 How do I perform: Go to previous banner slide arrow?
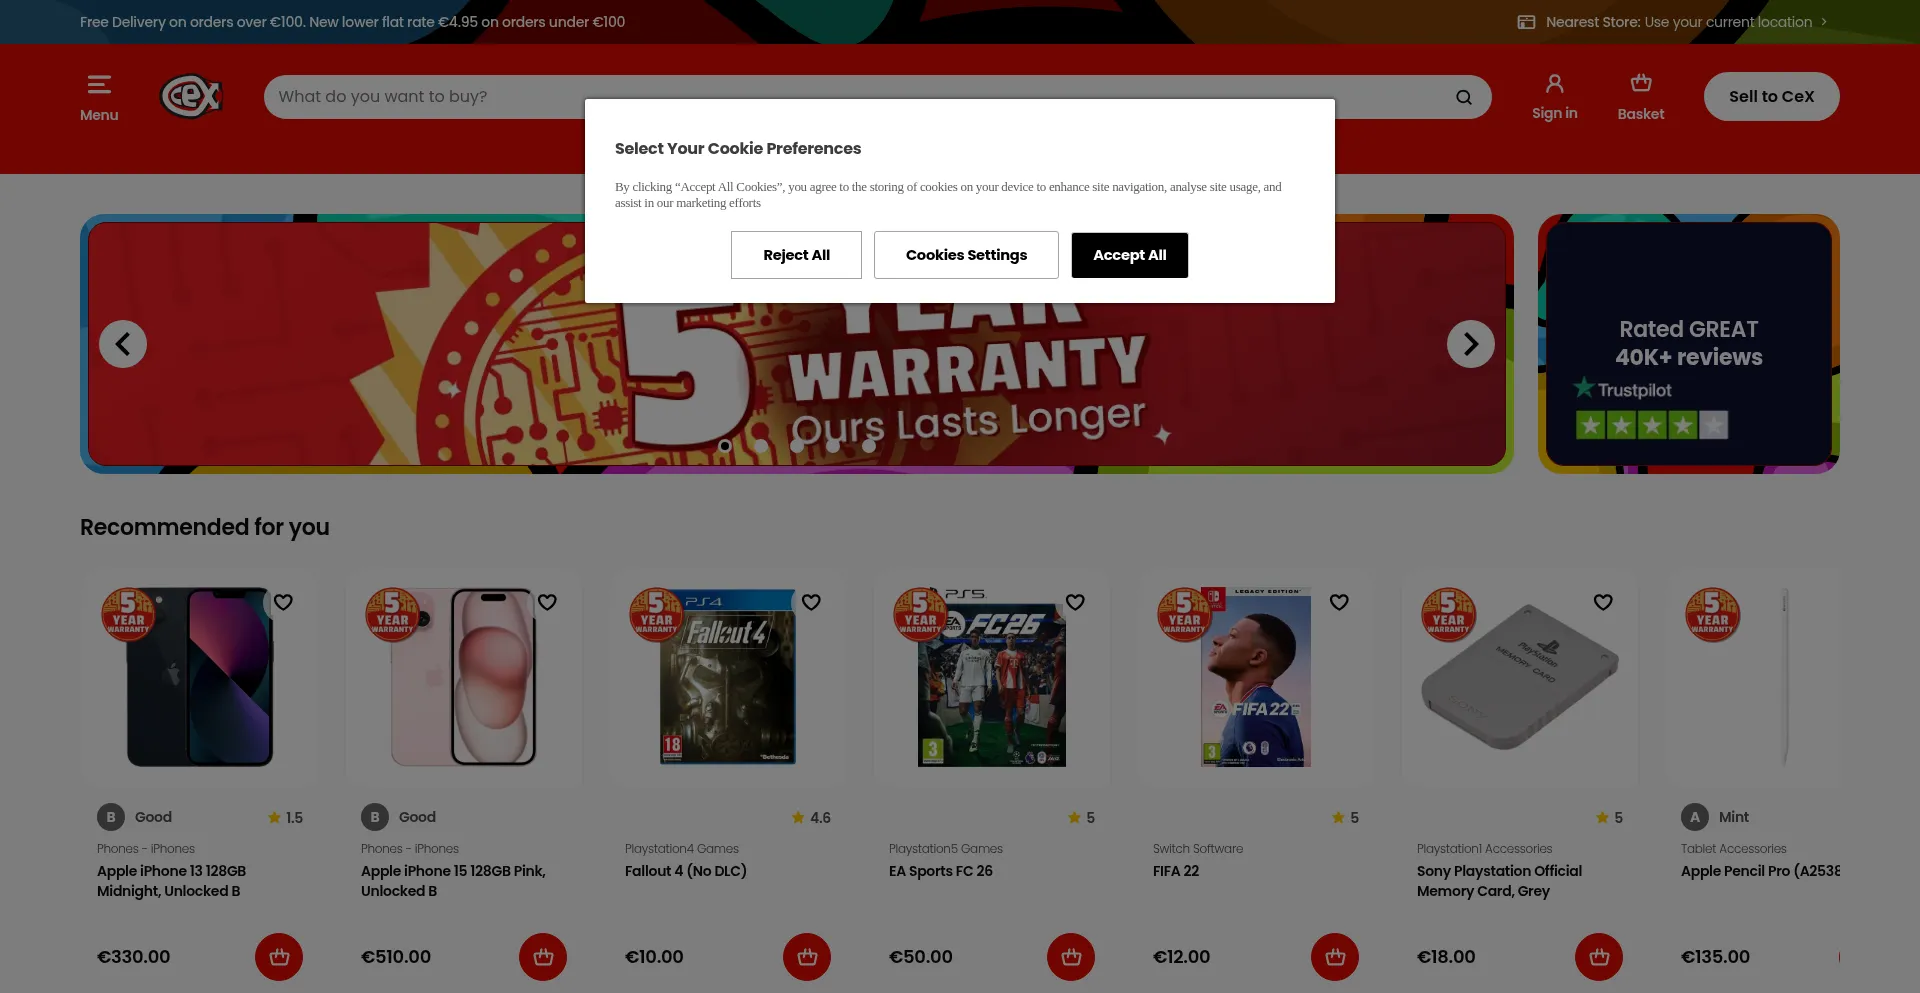(x=123, y=344)
